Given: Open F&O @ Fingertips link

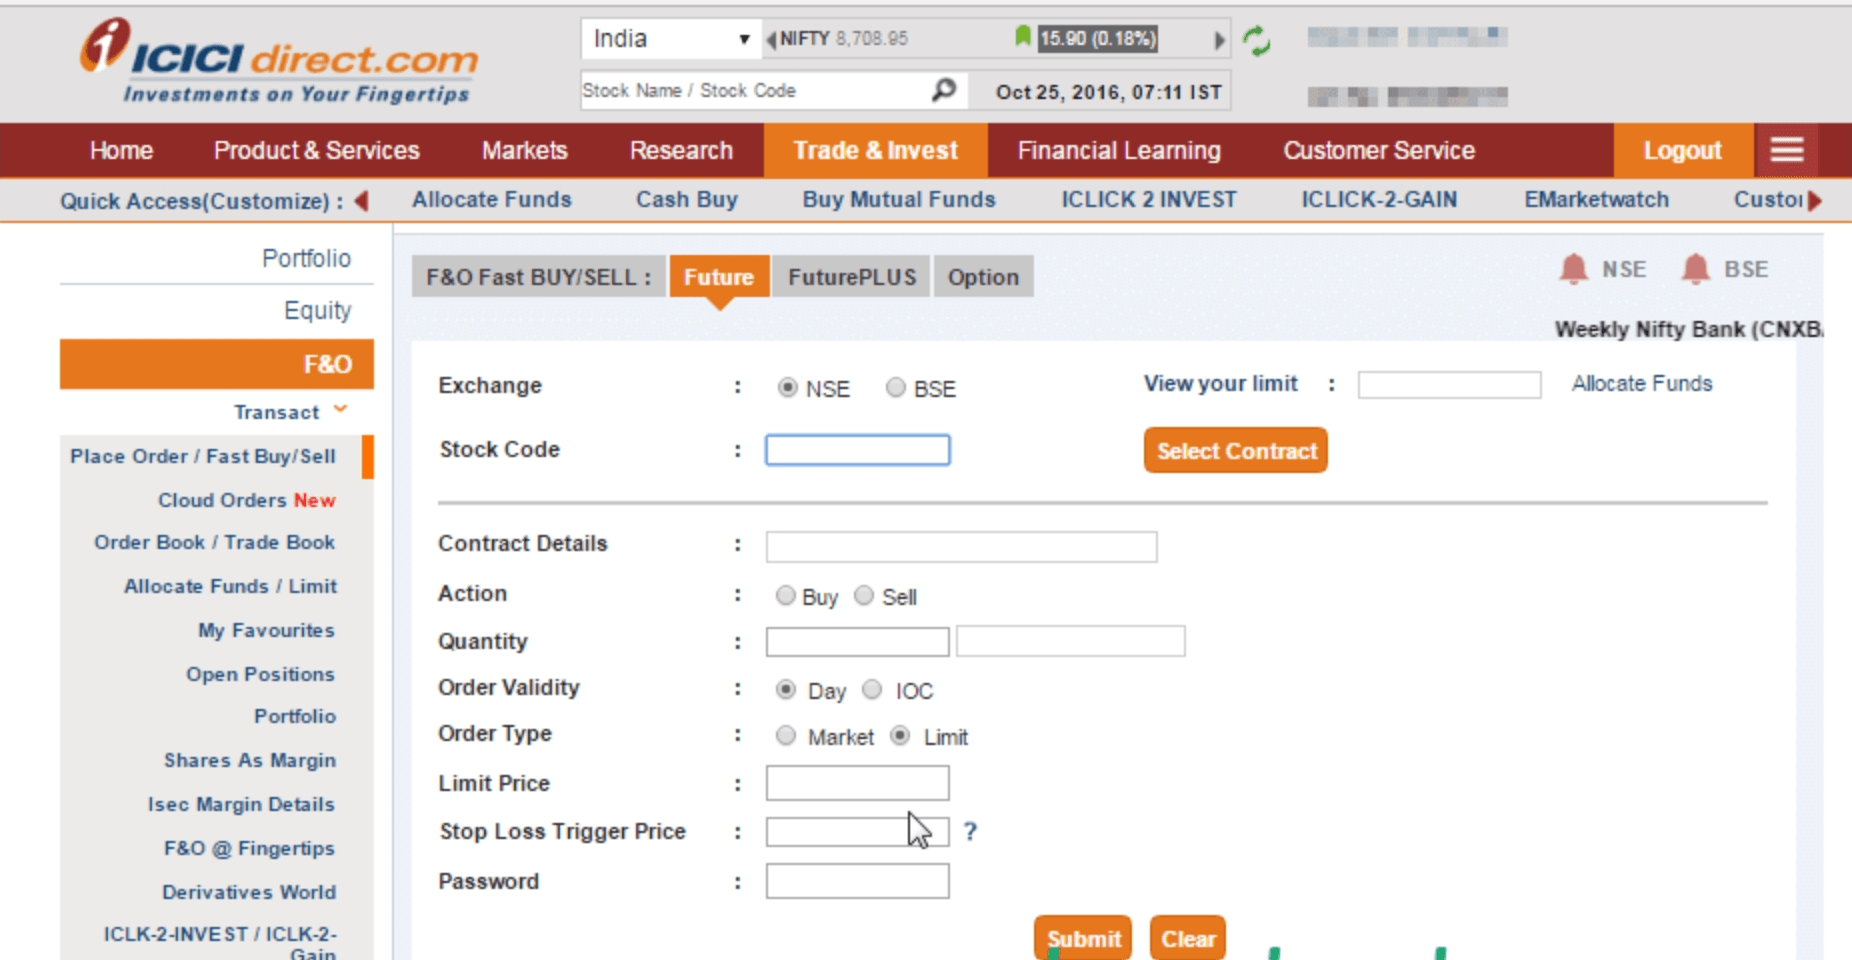Looking at the screenshot, I should tap(249, 848).
